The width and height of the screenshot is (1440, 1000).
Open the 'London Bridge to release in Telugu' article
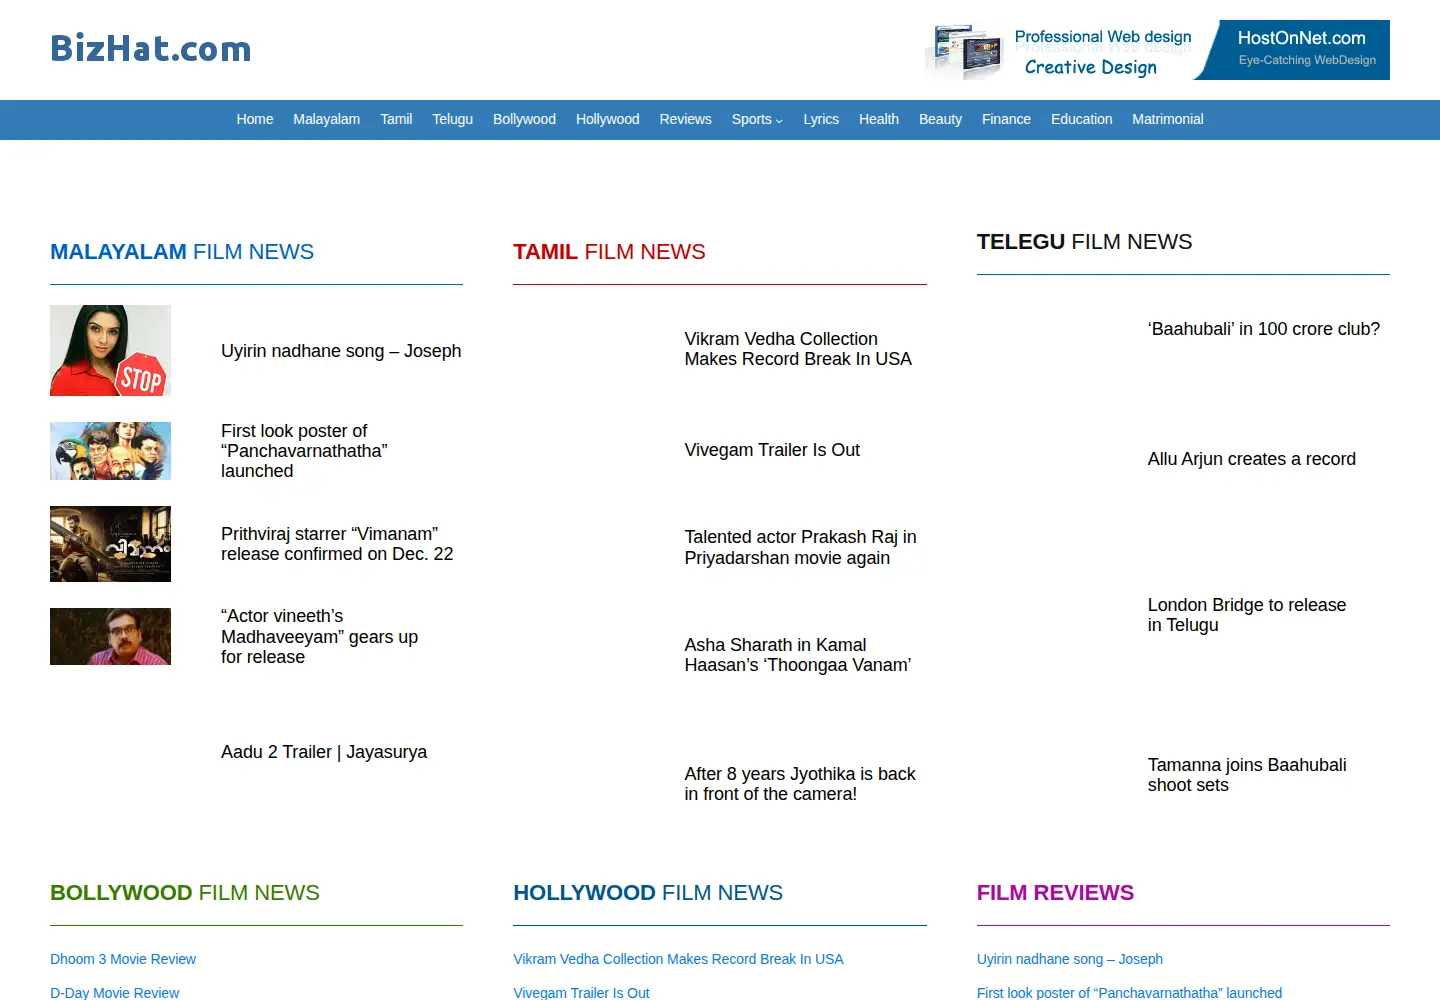tap(1247, 615)
